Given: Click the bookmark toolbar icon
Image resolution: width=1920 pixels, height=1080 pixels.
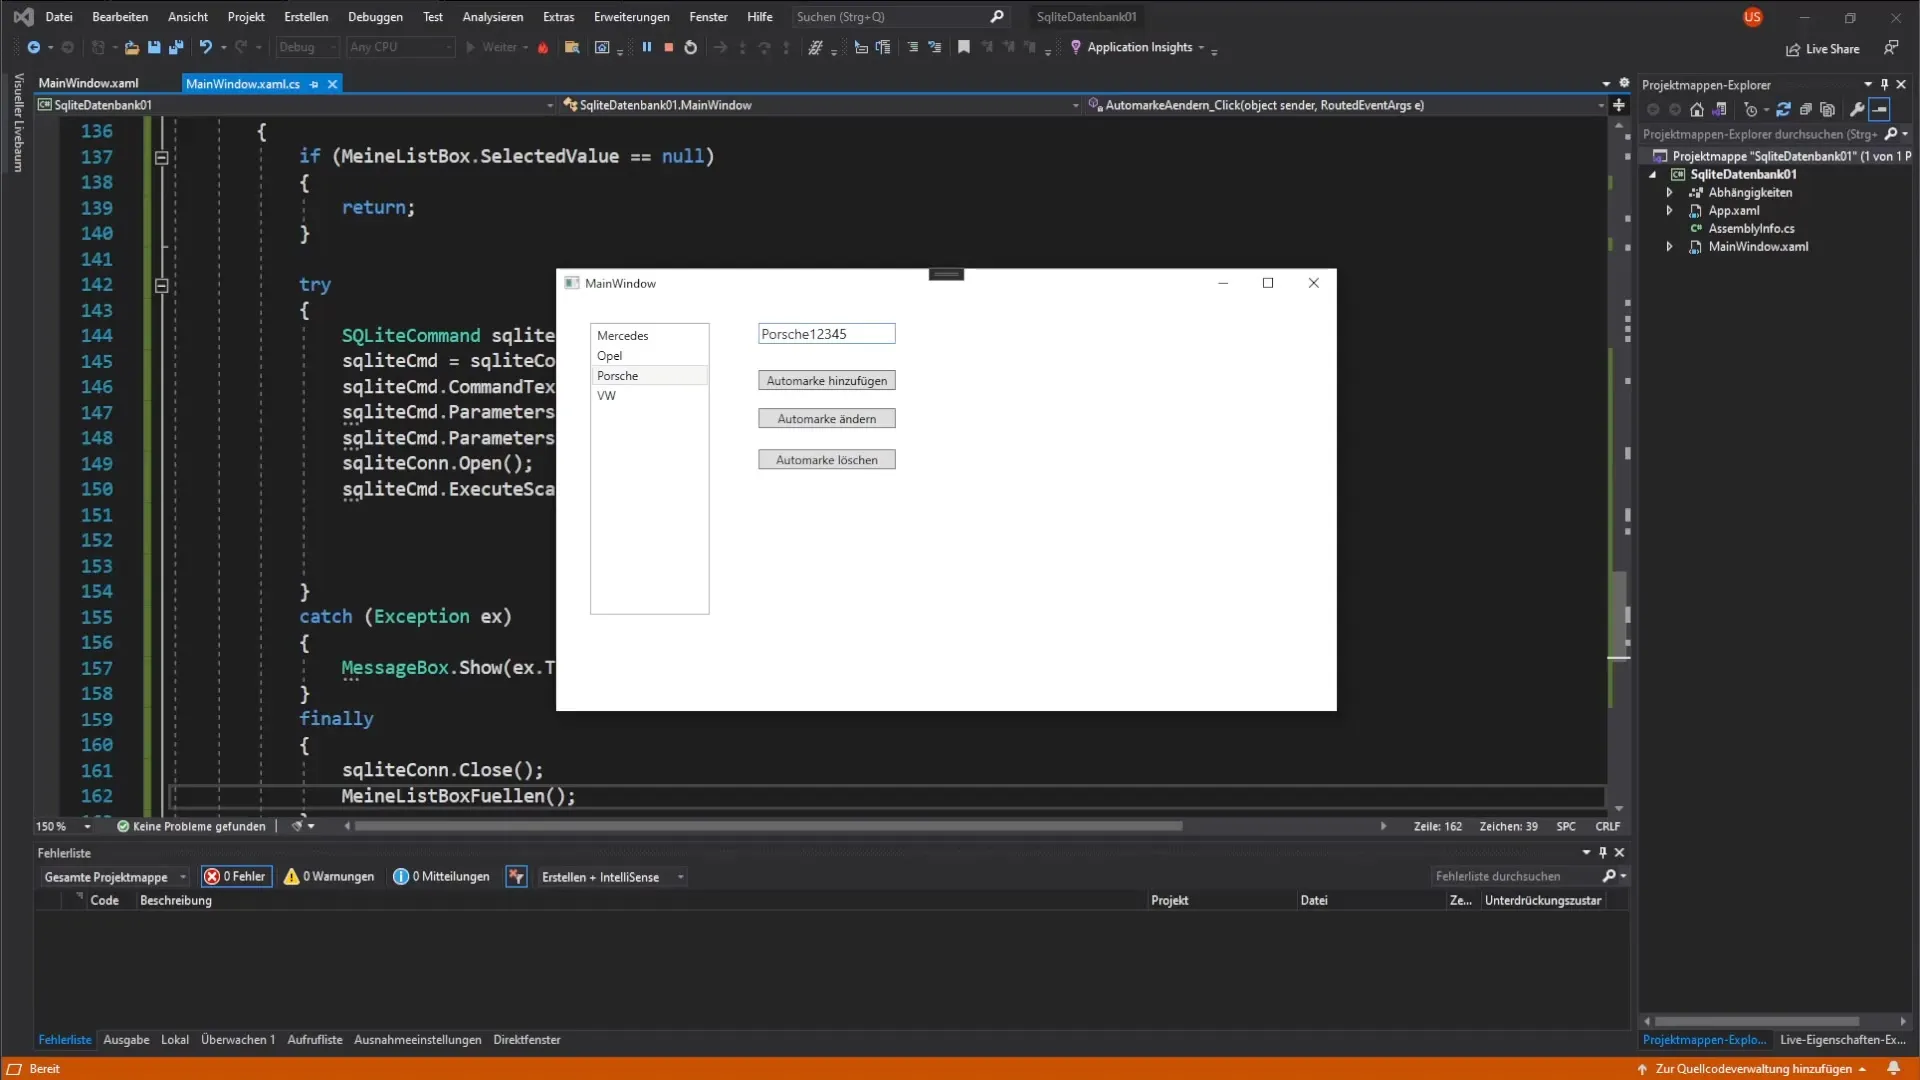Looking at the screenshot, I should pos(964,47).
